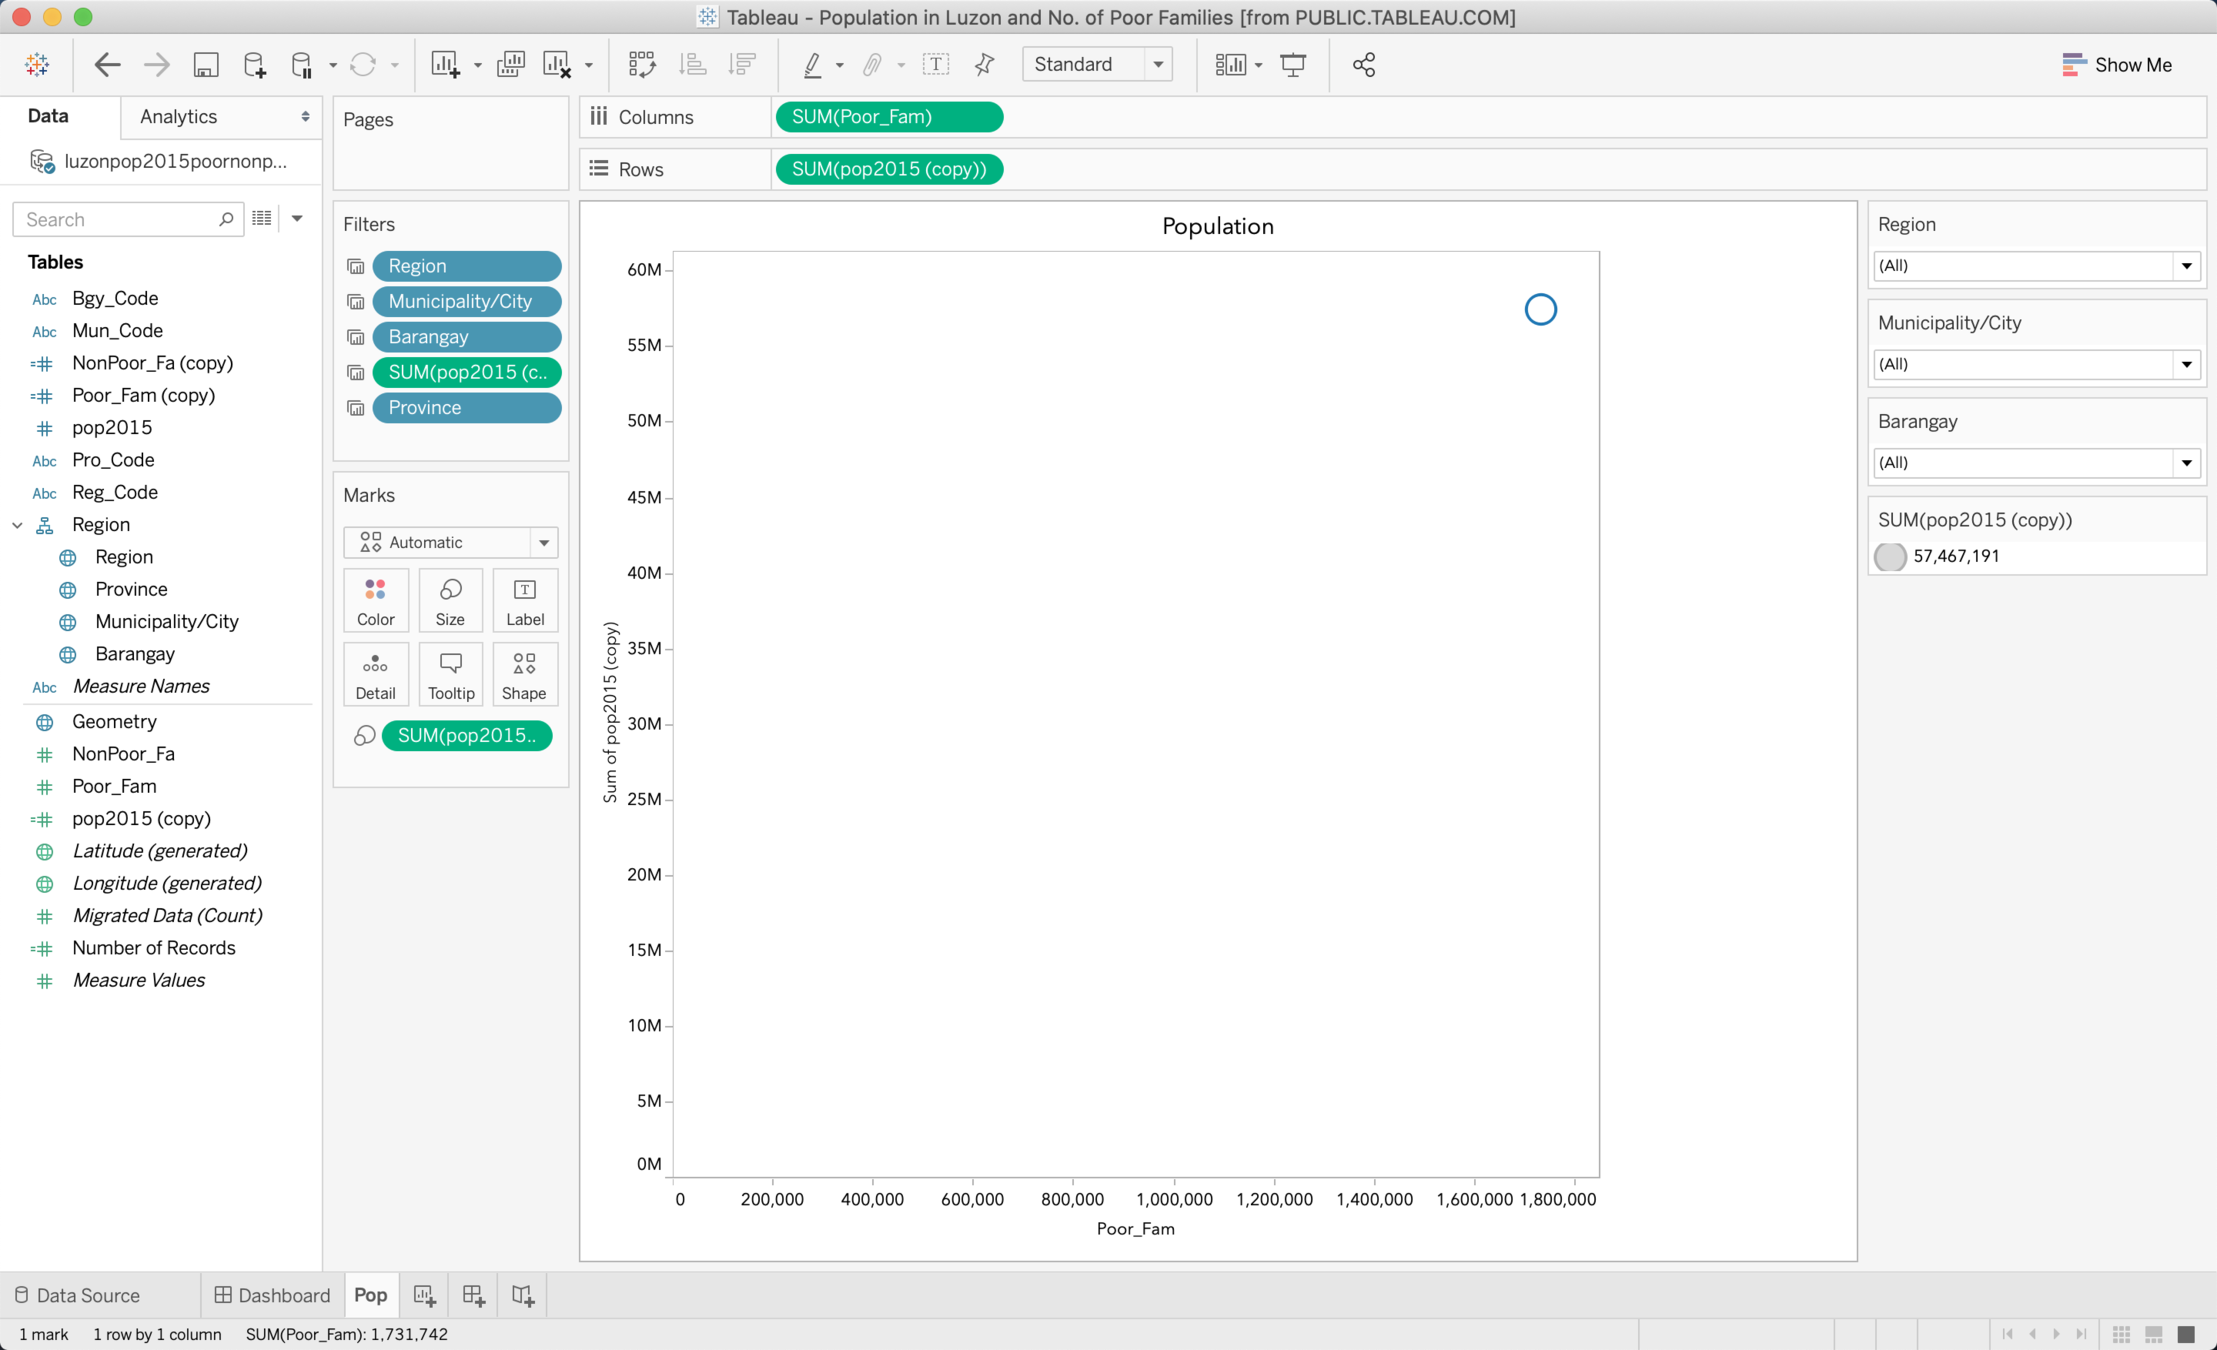Open the Tooltip marks card
Screen dimensions: 2217x1350
(x=450, y=674)
